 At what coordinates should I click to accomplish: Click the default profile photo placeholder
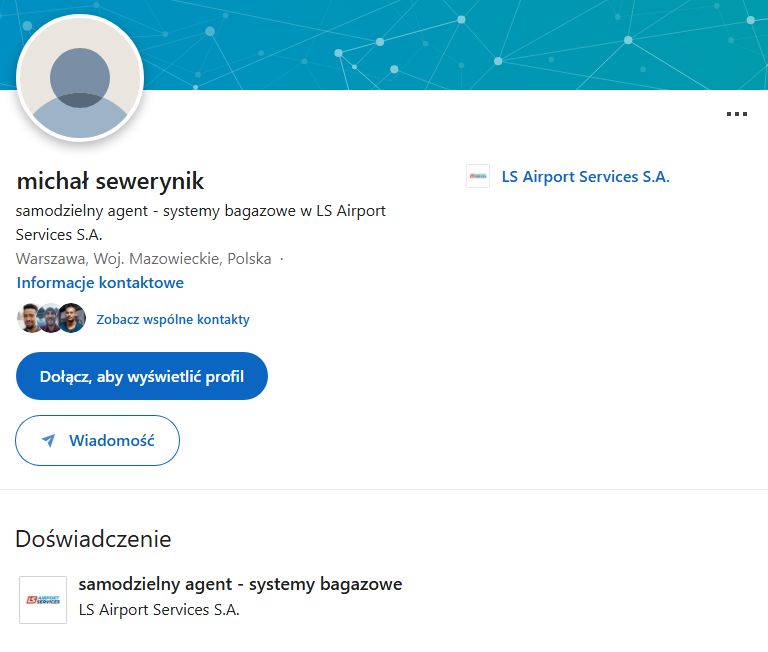(x=81, y=79)
